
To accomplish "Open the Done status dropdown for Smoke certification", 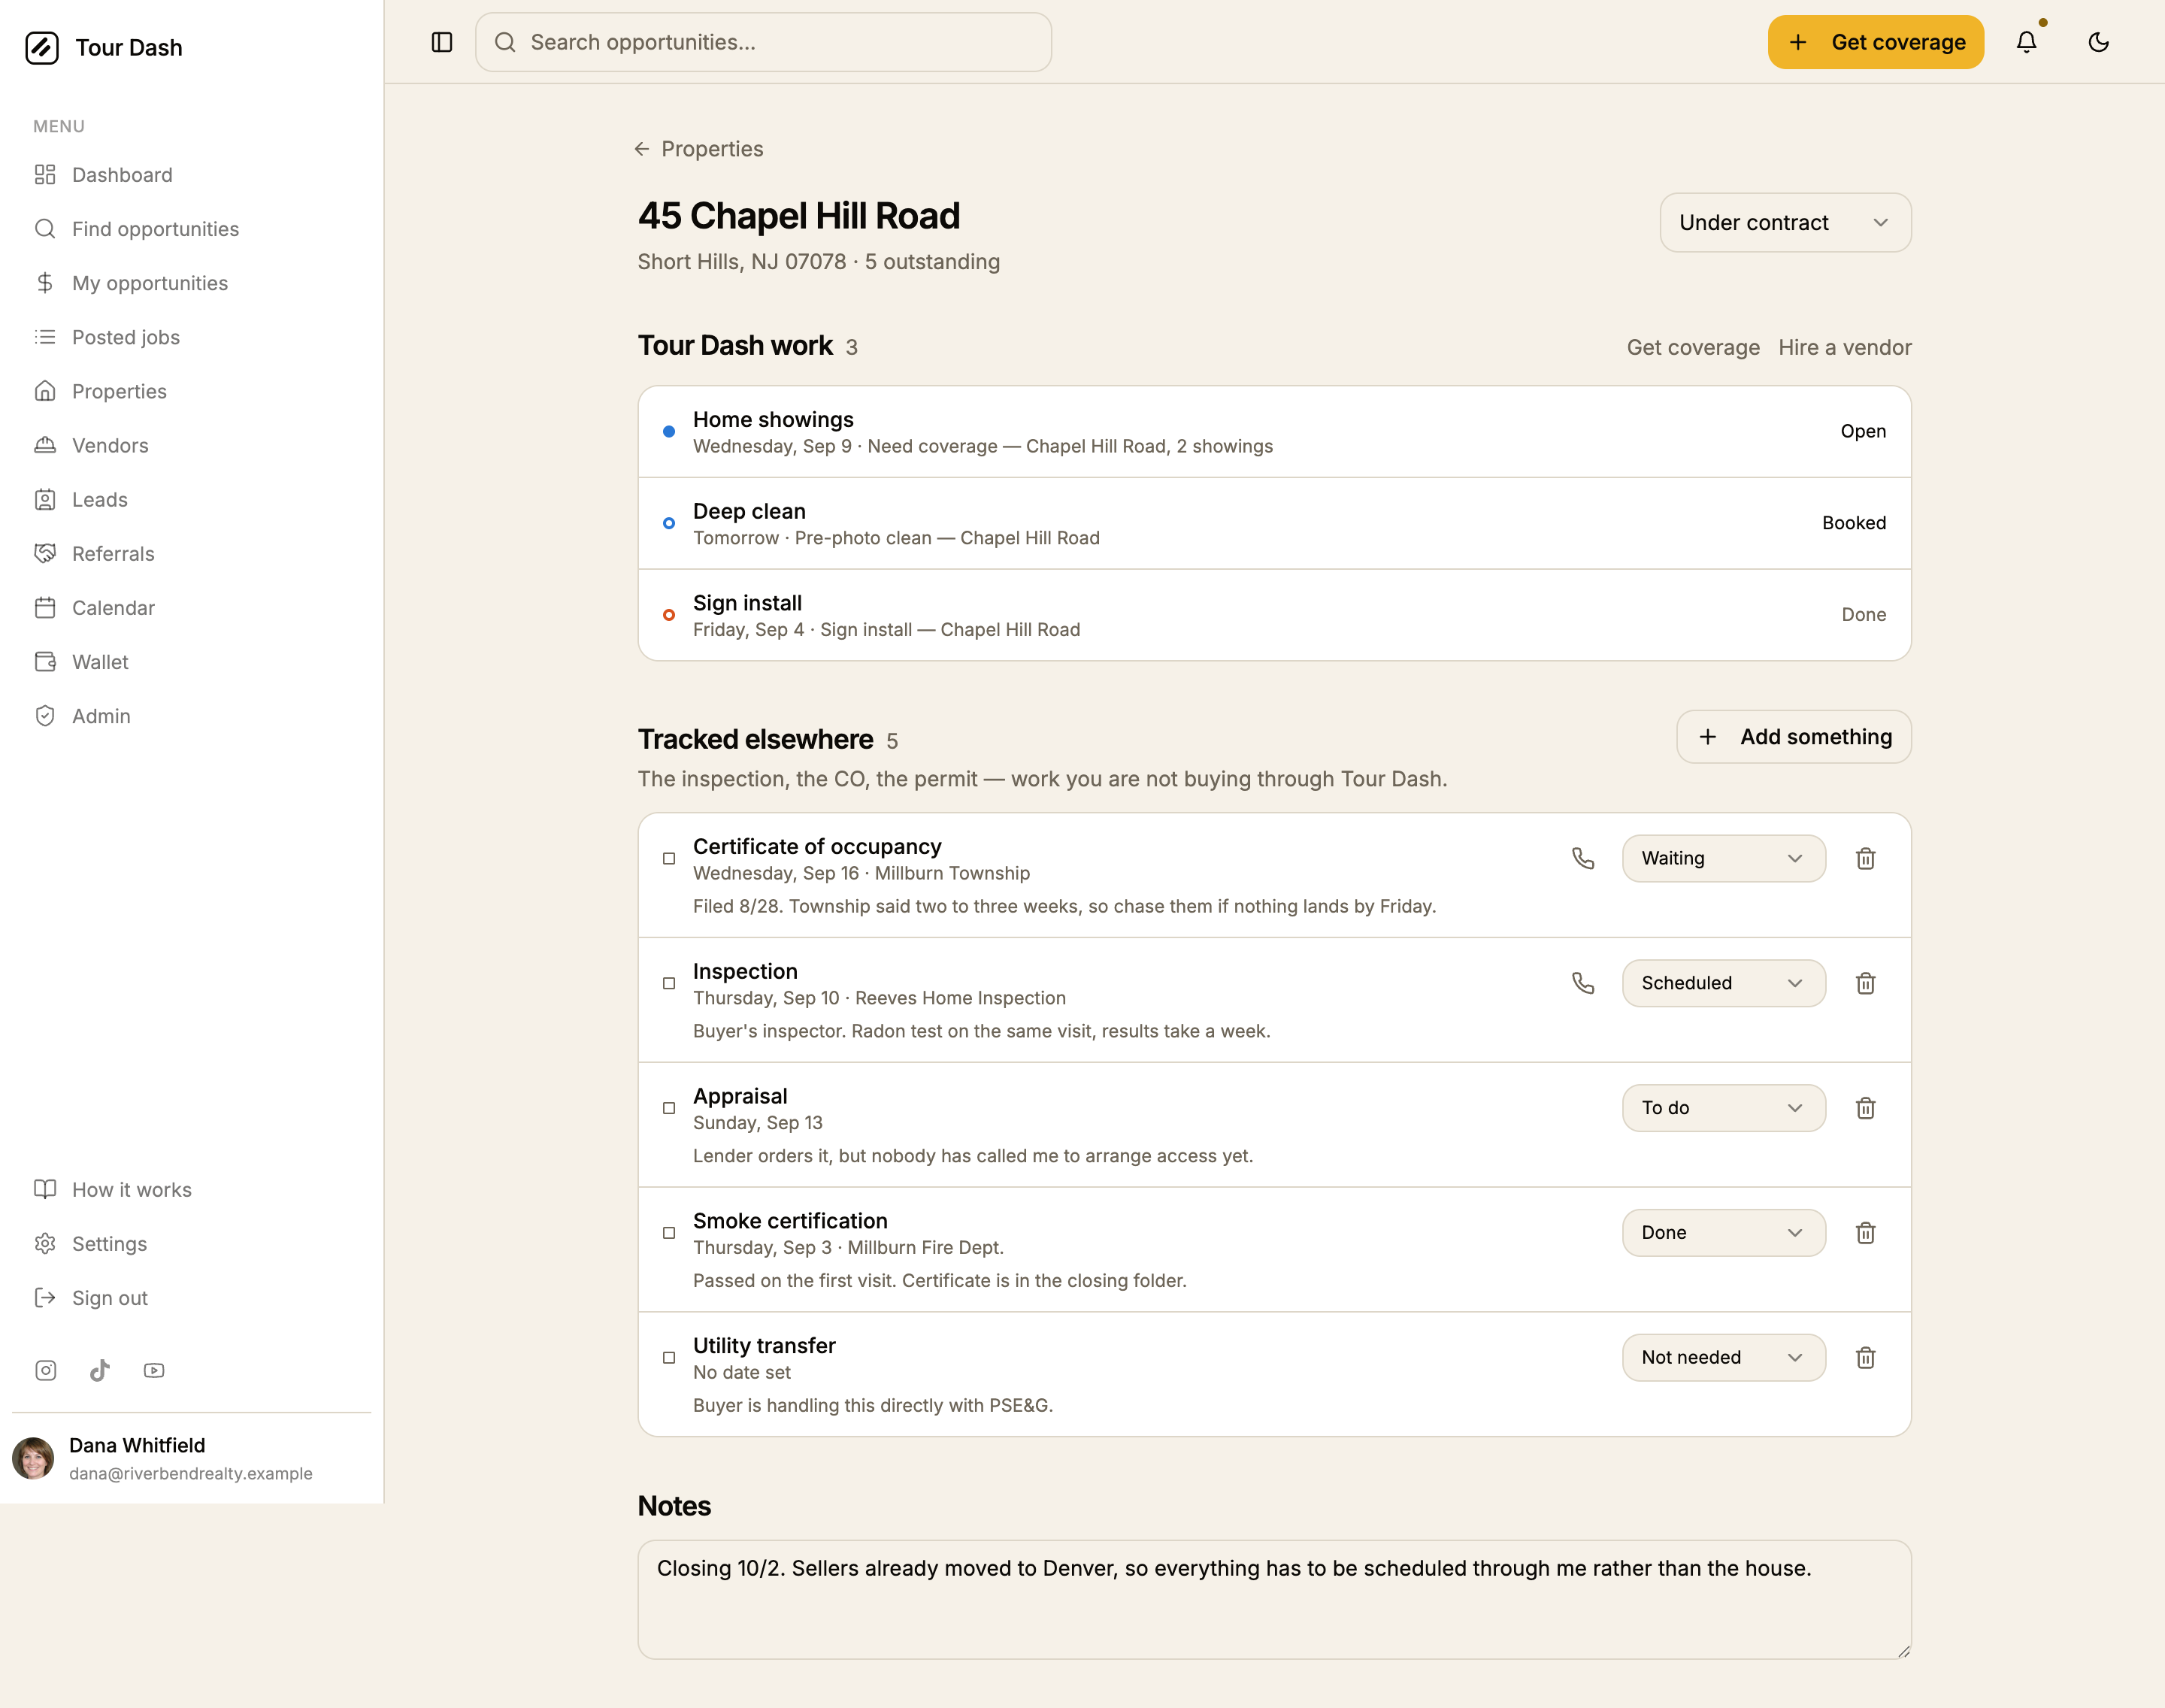I will [1723, 1233].
